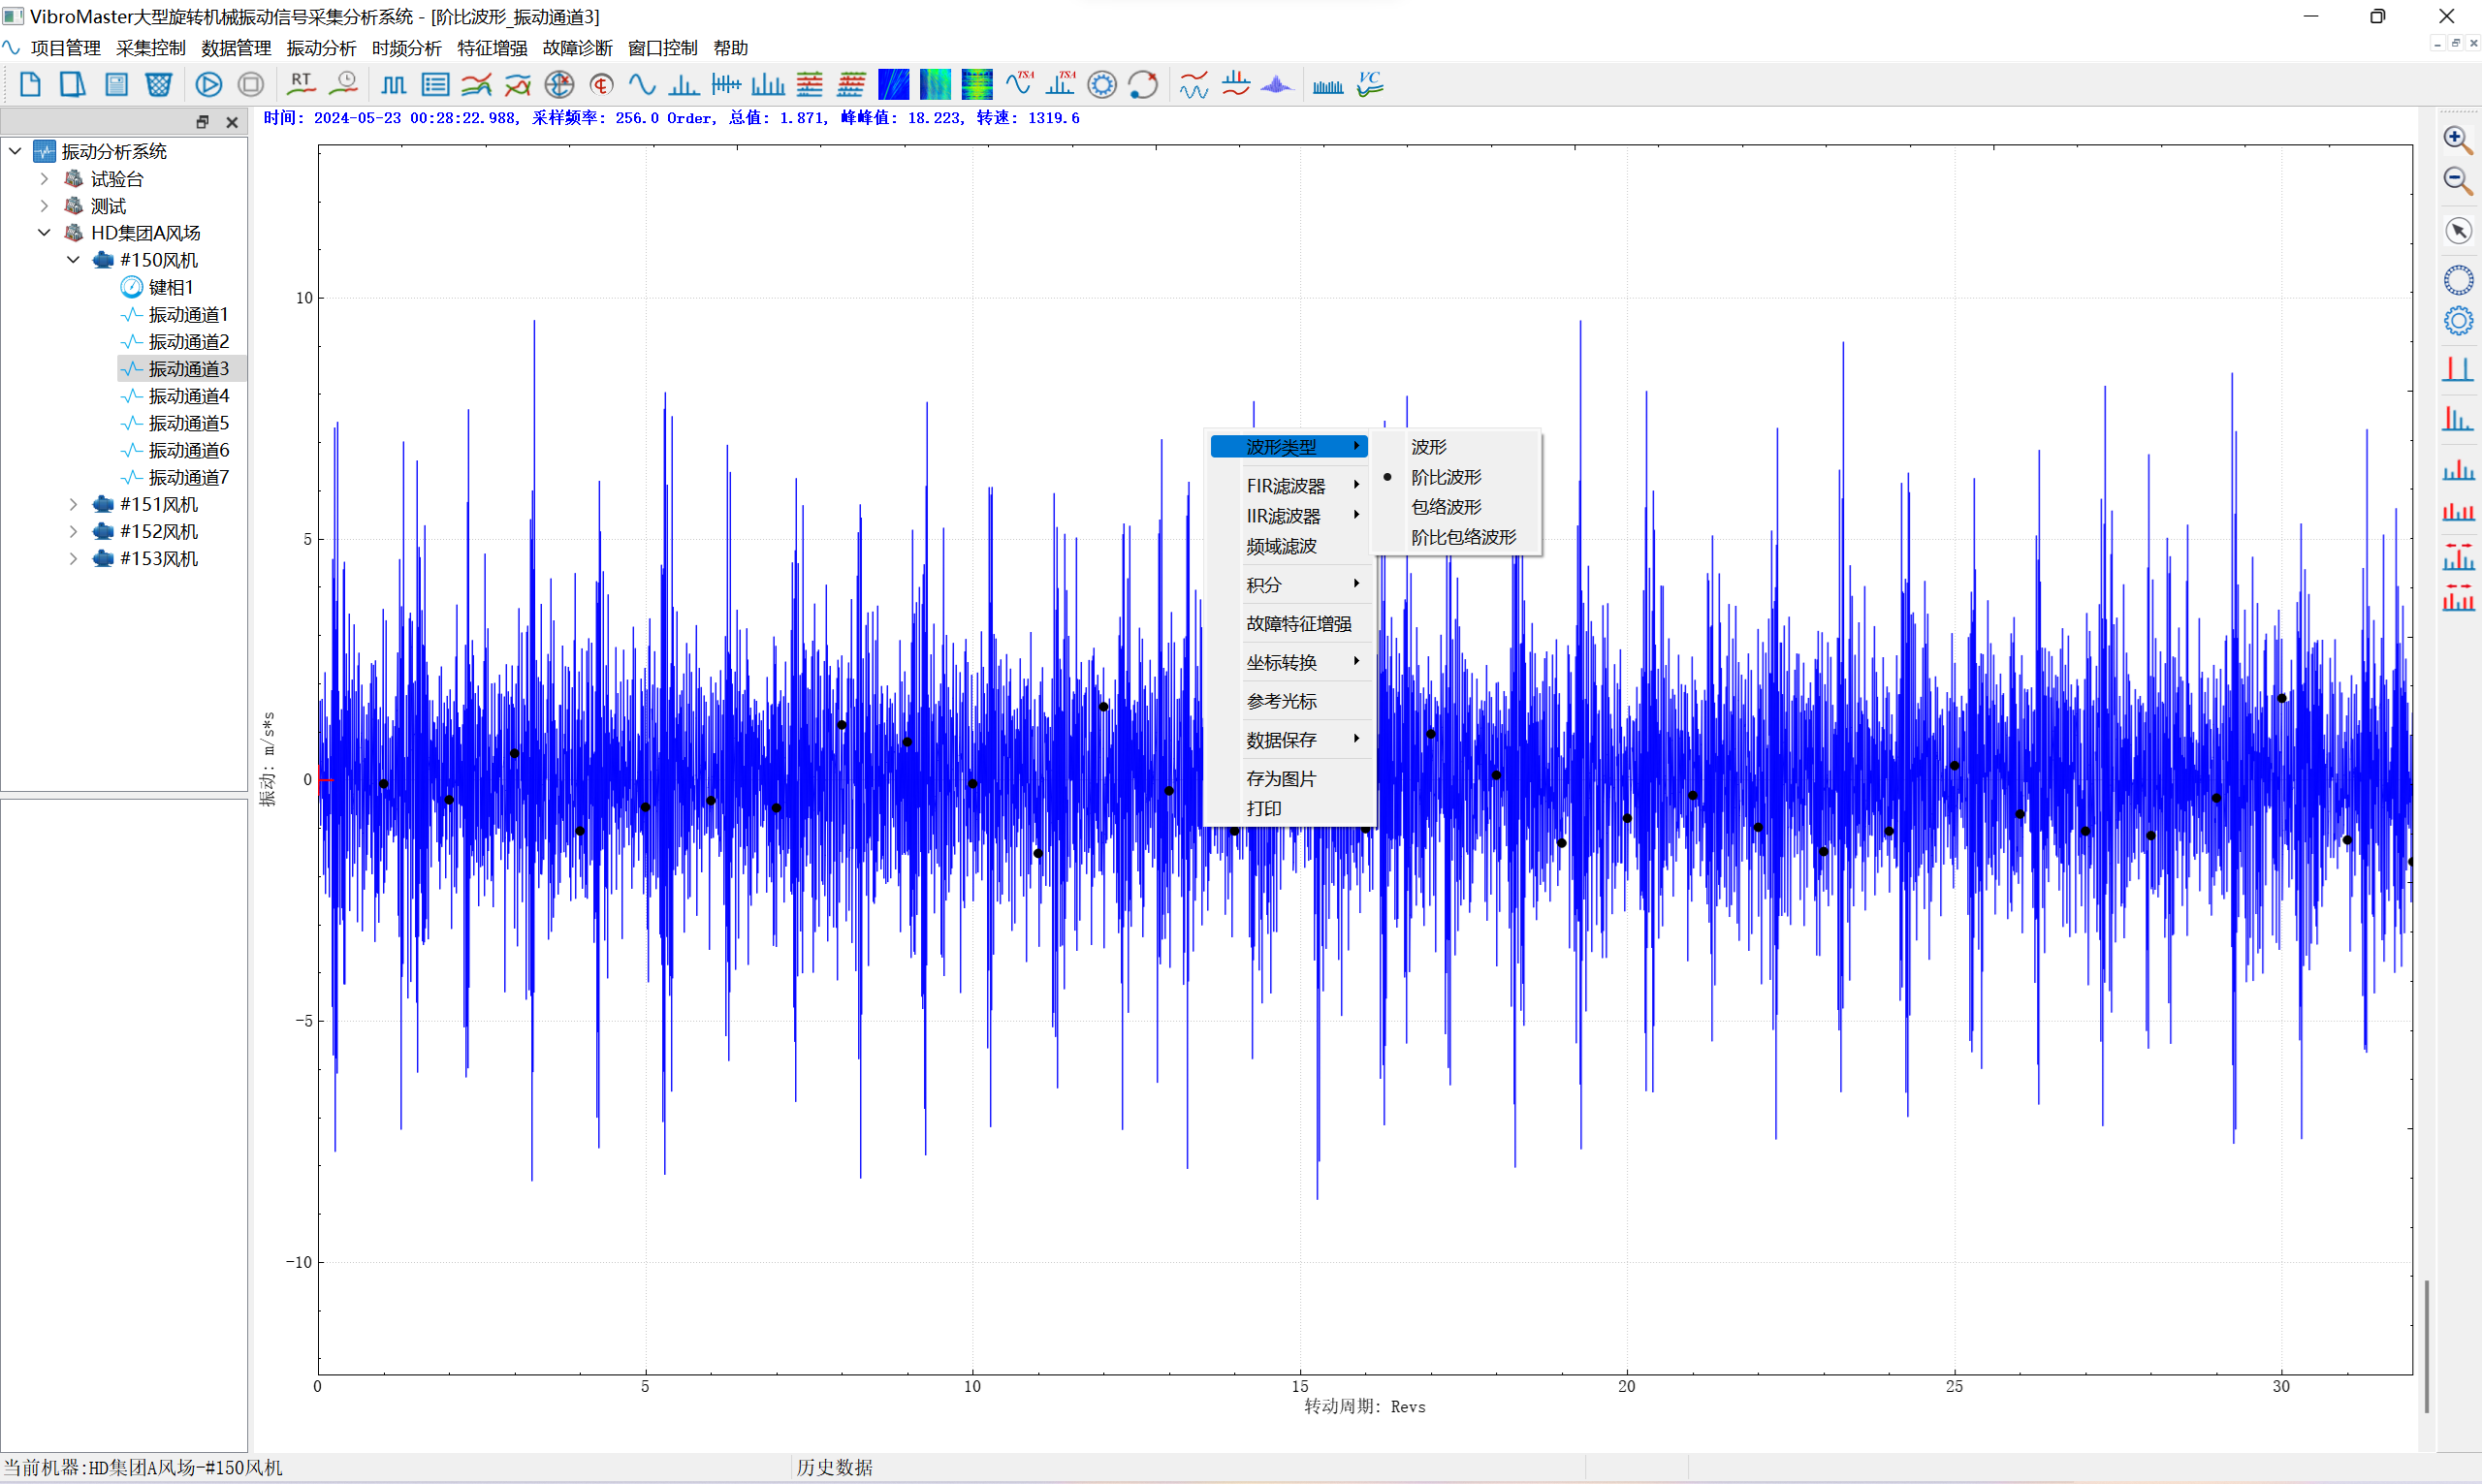Click the gear ring toolbar icon
The image size is (2482, 1484).
pyautogui.click(x=1102, y=85)
